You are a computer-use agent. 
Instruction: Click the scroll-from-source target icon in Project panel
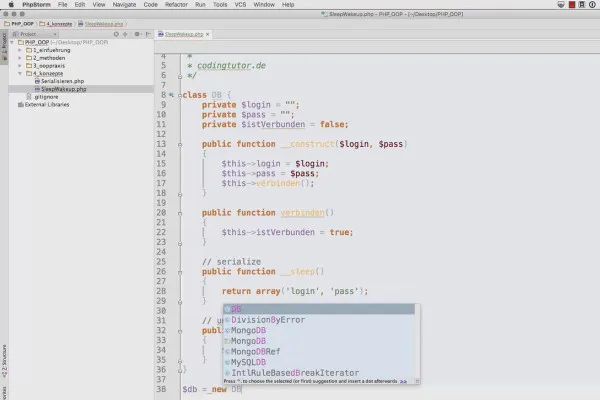click(x=116, y=34)
